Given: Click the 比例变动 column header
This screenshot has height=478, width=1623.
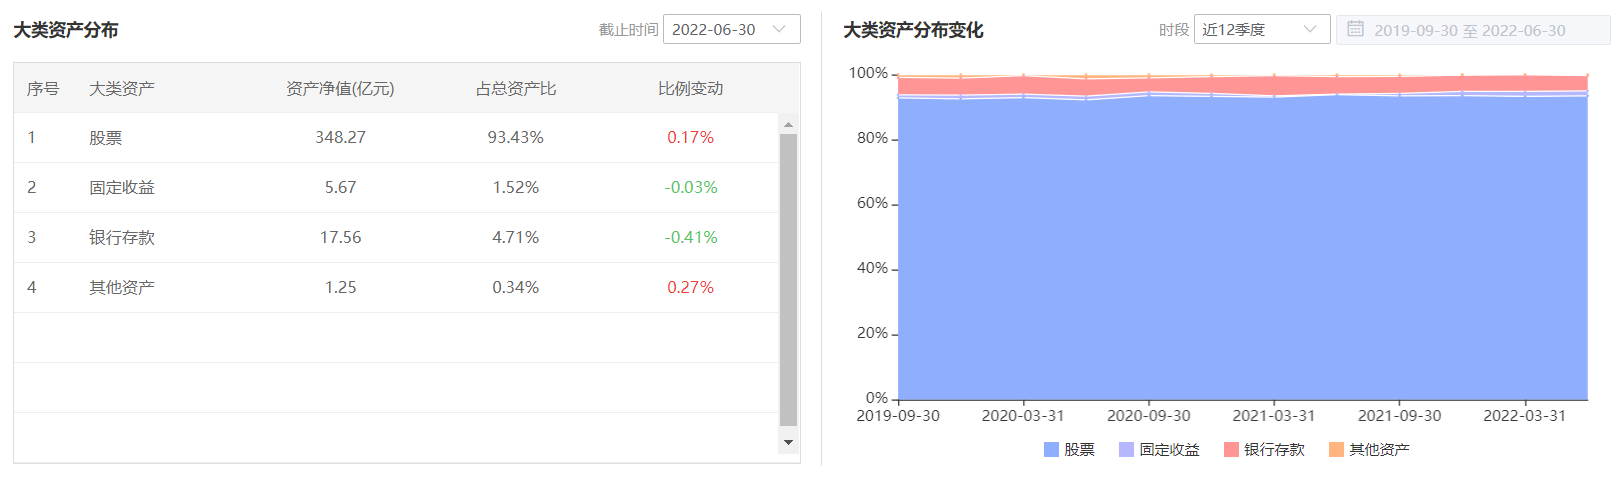Looking at the screenshot, I should pyautogui.click(x=691, y=88).
